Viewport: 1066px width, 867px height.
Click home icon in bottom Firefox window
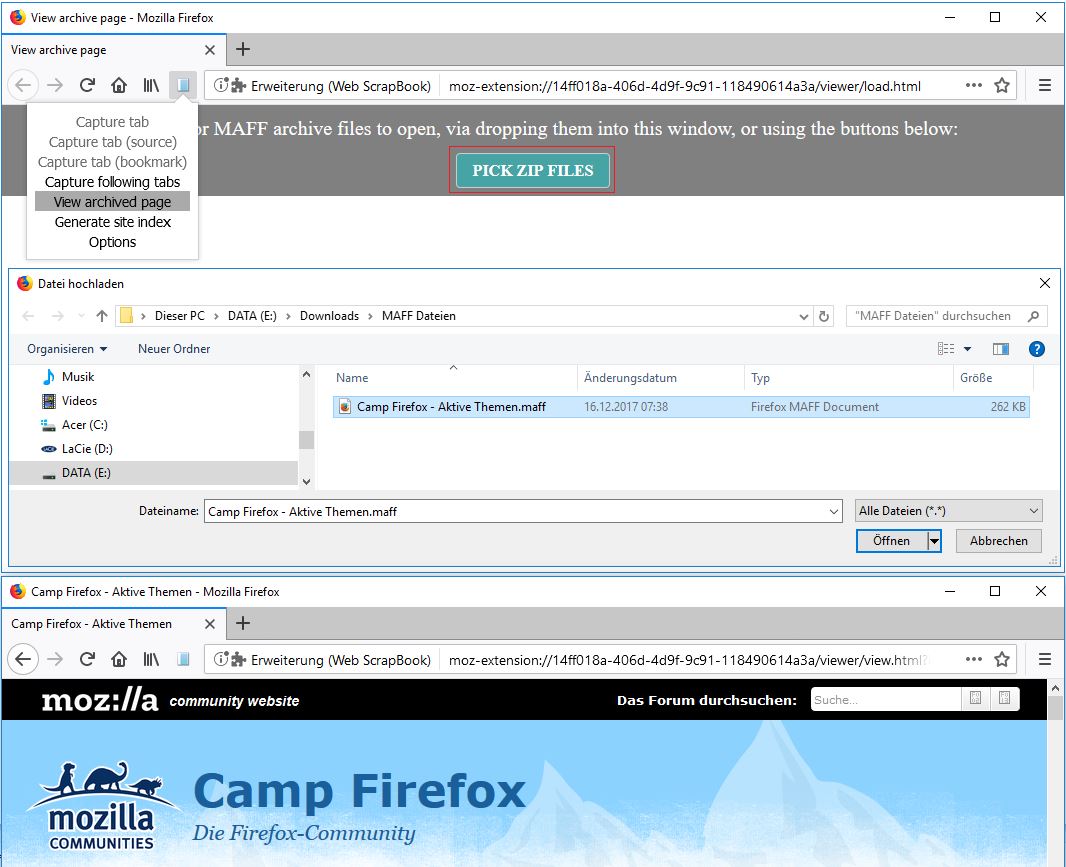pyautogui.click(x=119, y=659)
